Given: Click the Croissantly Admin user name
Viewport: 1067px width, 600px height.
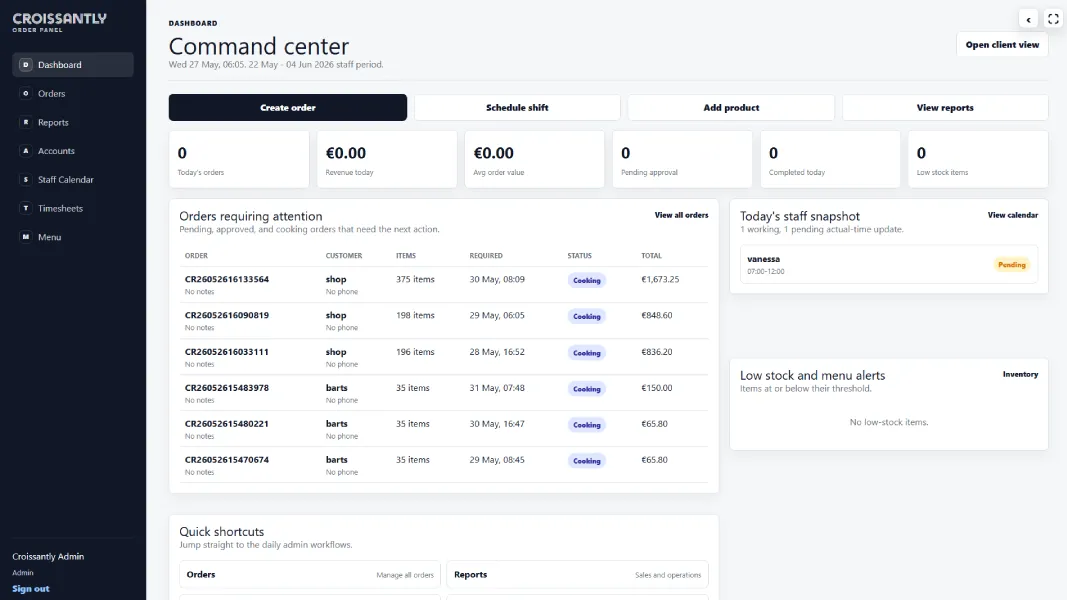Looking at the screenshot, I should pos(48,556).
